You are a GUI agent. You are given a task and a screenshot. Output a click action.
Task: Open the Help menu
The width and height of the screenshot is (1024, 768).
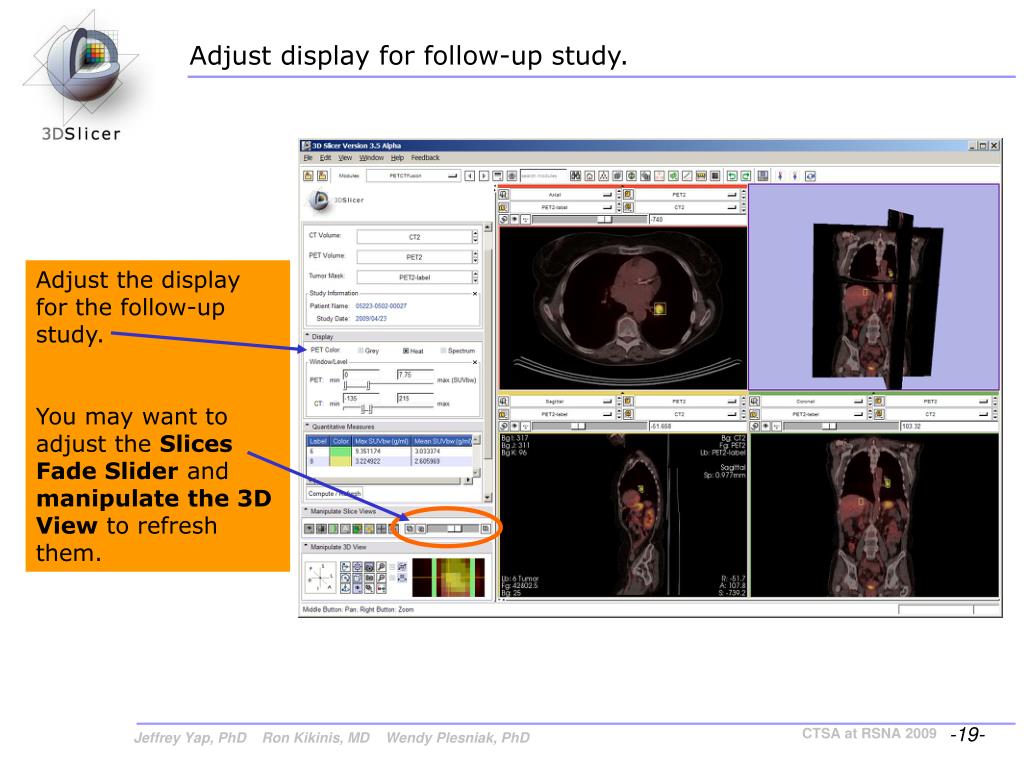pos(398,158)
